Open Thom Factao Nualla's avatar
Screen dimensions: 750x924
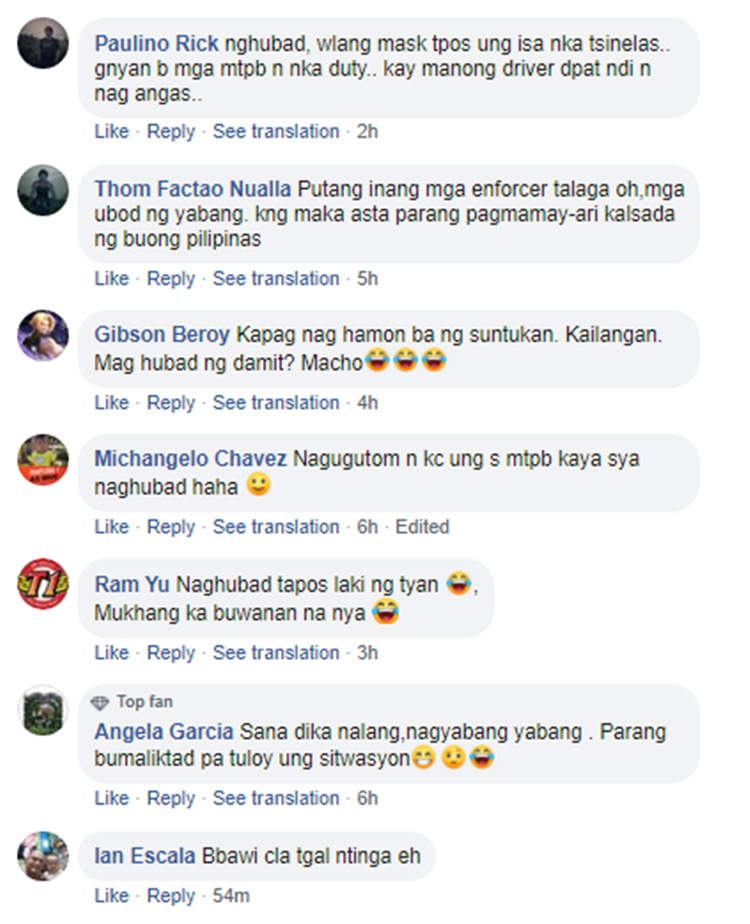(x=43, y=190)
